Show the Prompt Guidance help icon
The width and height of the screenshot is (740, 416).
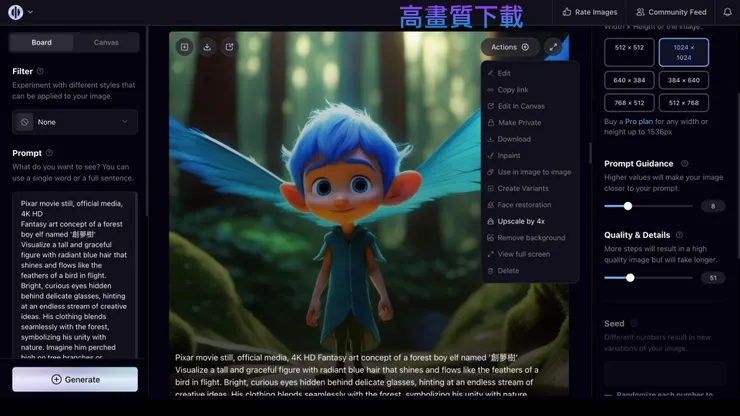coord(684,163)
